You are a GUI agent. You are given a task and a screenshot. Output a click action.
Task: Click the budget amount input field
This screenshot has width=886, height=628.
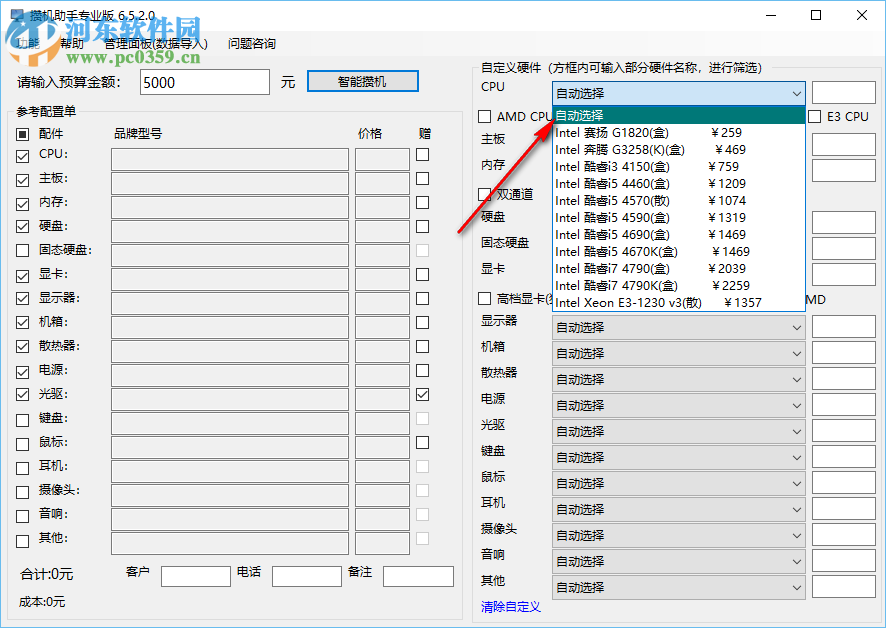click(x=204, y=82)
